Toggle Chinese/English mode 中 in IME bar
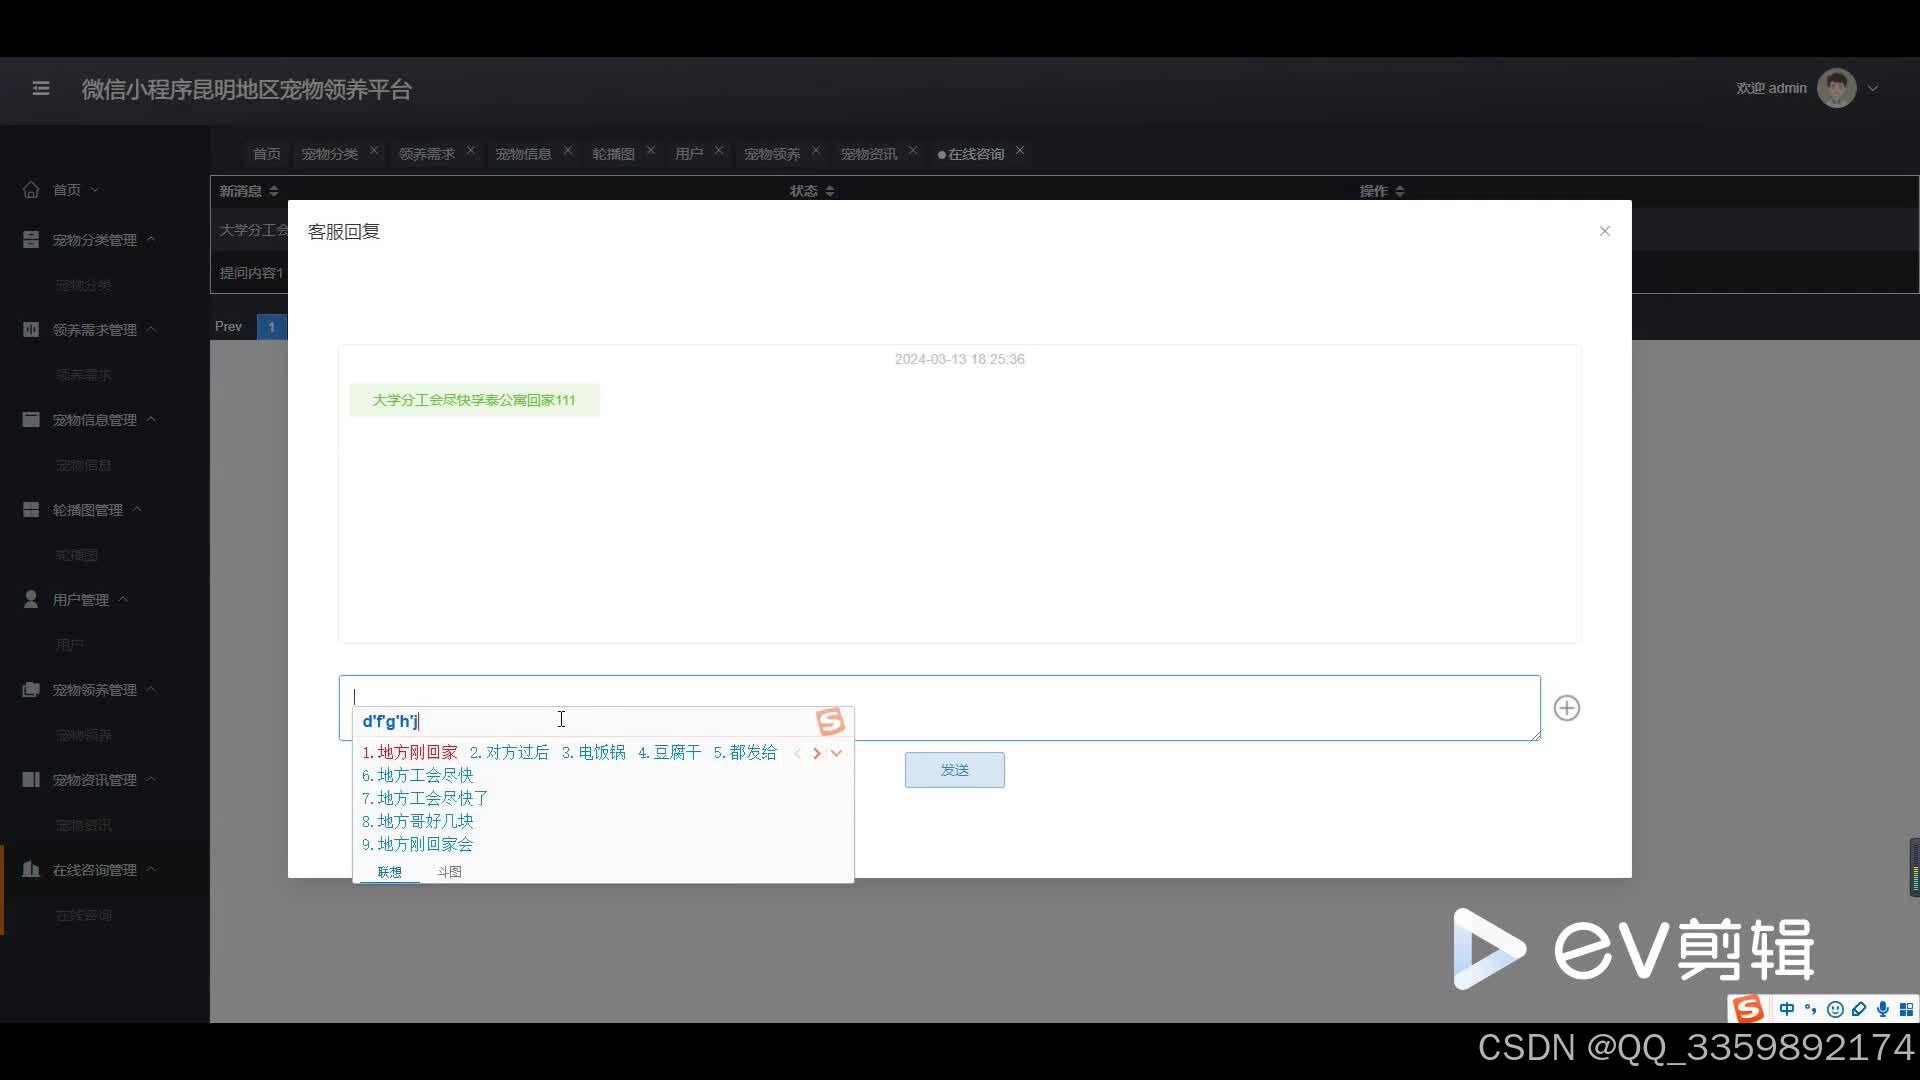 coord(1786,1009)
